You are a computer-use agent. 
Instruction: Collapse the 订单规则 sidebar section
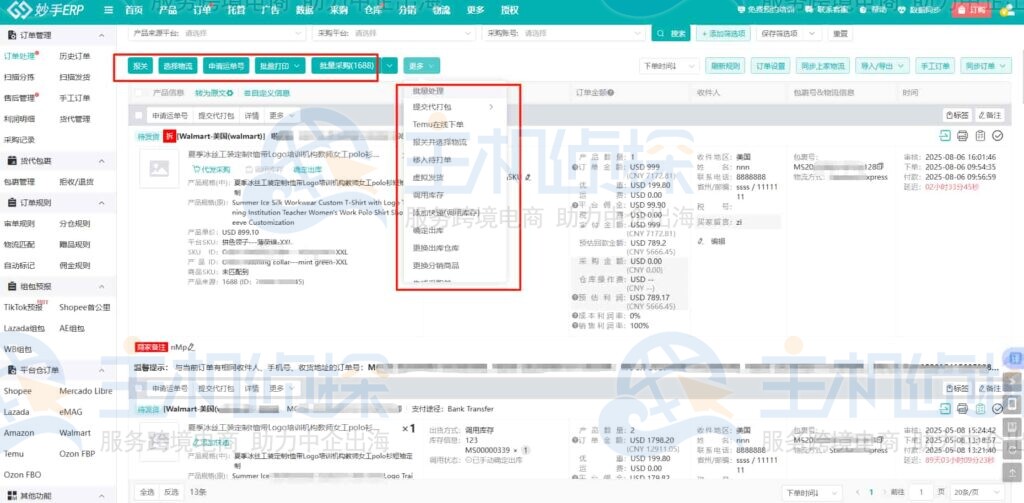tap(101, 203)
